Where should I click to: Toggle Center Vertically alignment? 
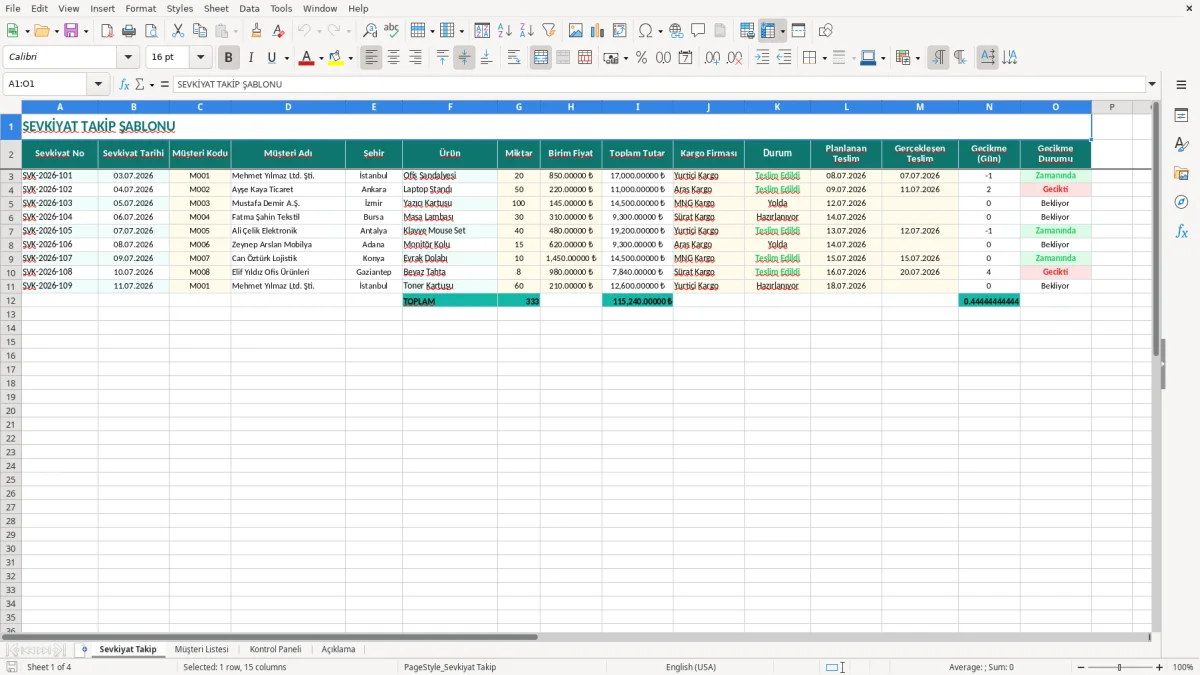tap(464, 58)
